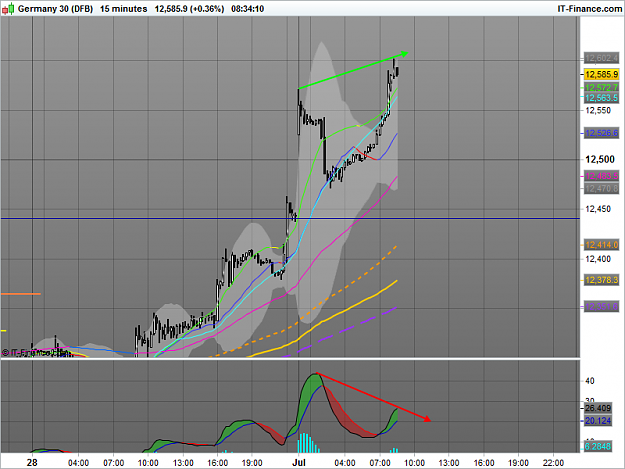This screenshot has width=625, height=469.
Task: Click the 04:00 label following the 28 date
Action: point(79,463)
